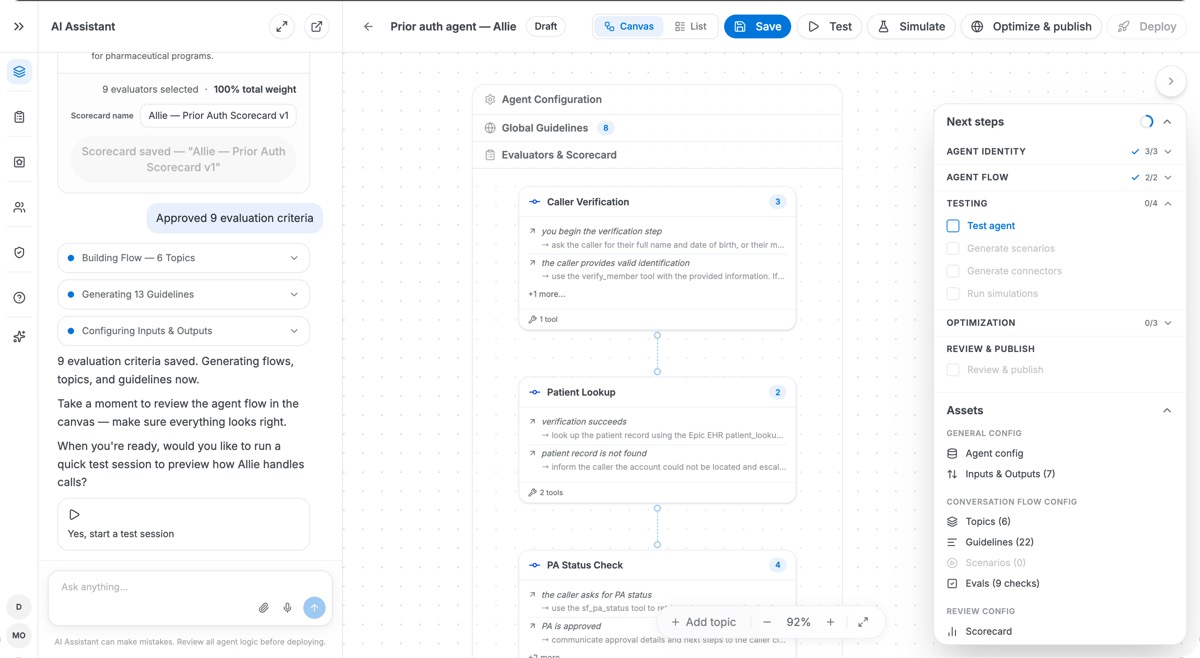This screenshot has width=1200, height=658.
Task: Expand Configuring Inputs & Outputs section
Action: [184, 331]
